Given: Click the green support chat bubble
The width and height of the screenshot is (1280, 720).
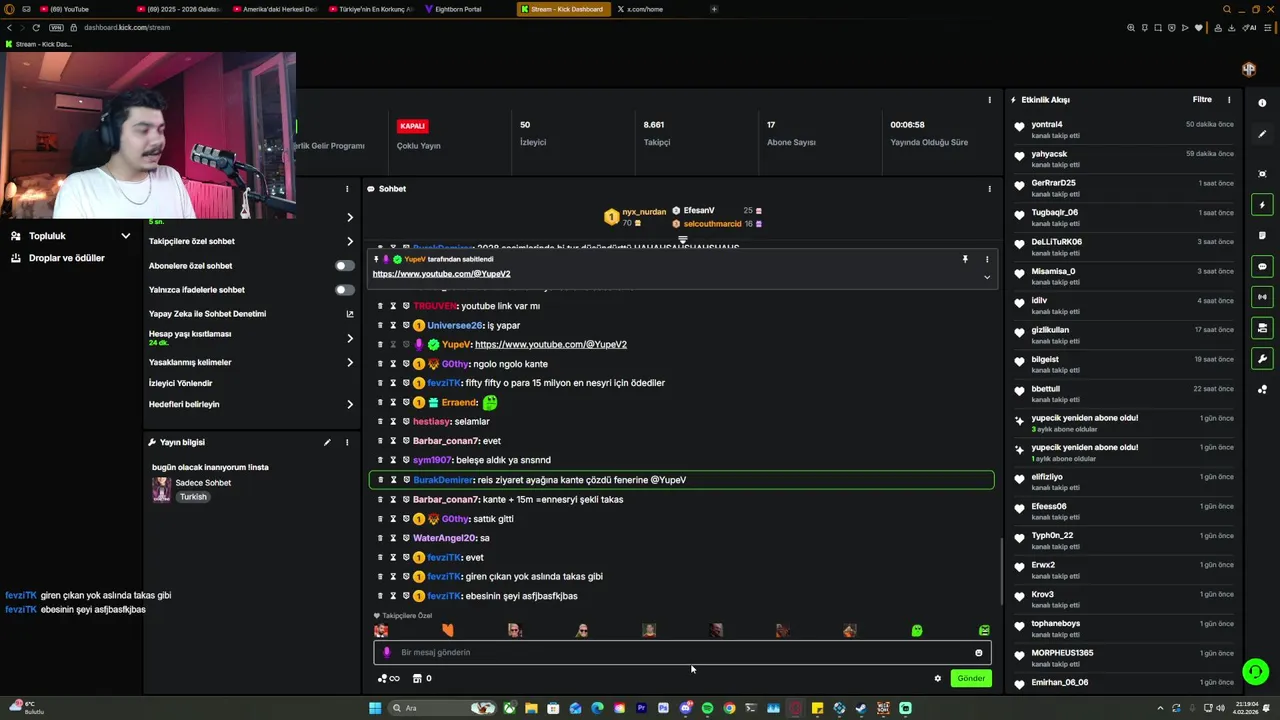Looking at the screenshot, I should 1255,671.
